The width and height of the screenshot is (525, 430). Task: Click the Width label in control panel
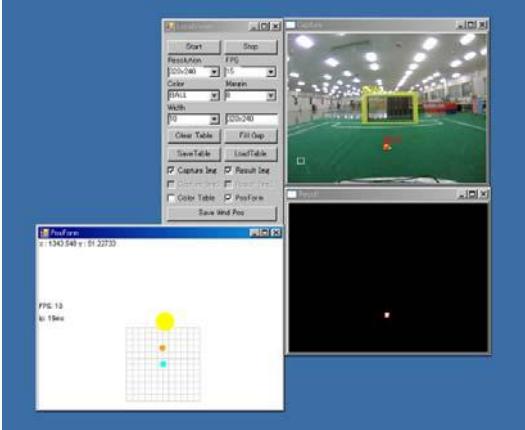pyautogui.click(x=176, y=108)
